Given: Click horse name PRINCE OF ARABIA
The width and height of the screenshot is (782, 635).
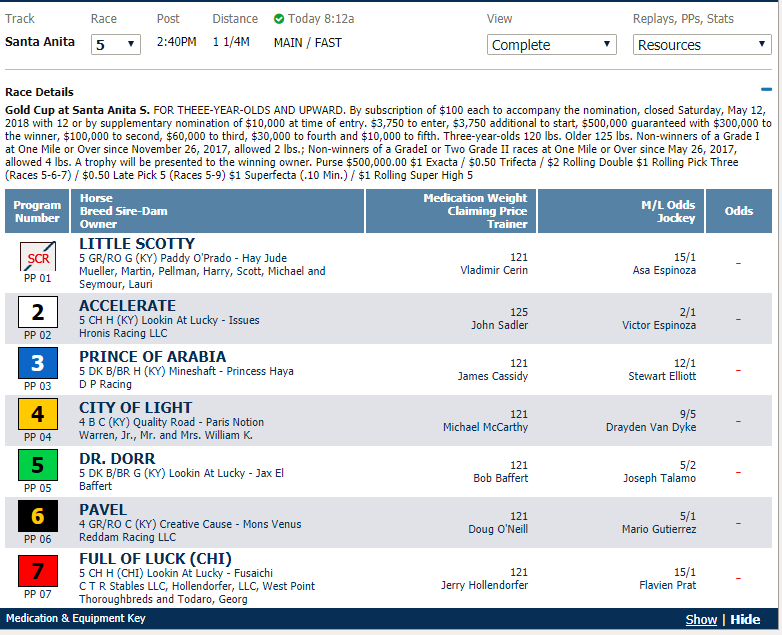Looking at the screenshot, I should click(153, 357).
